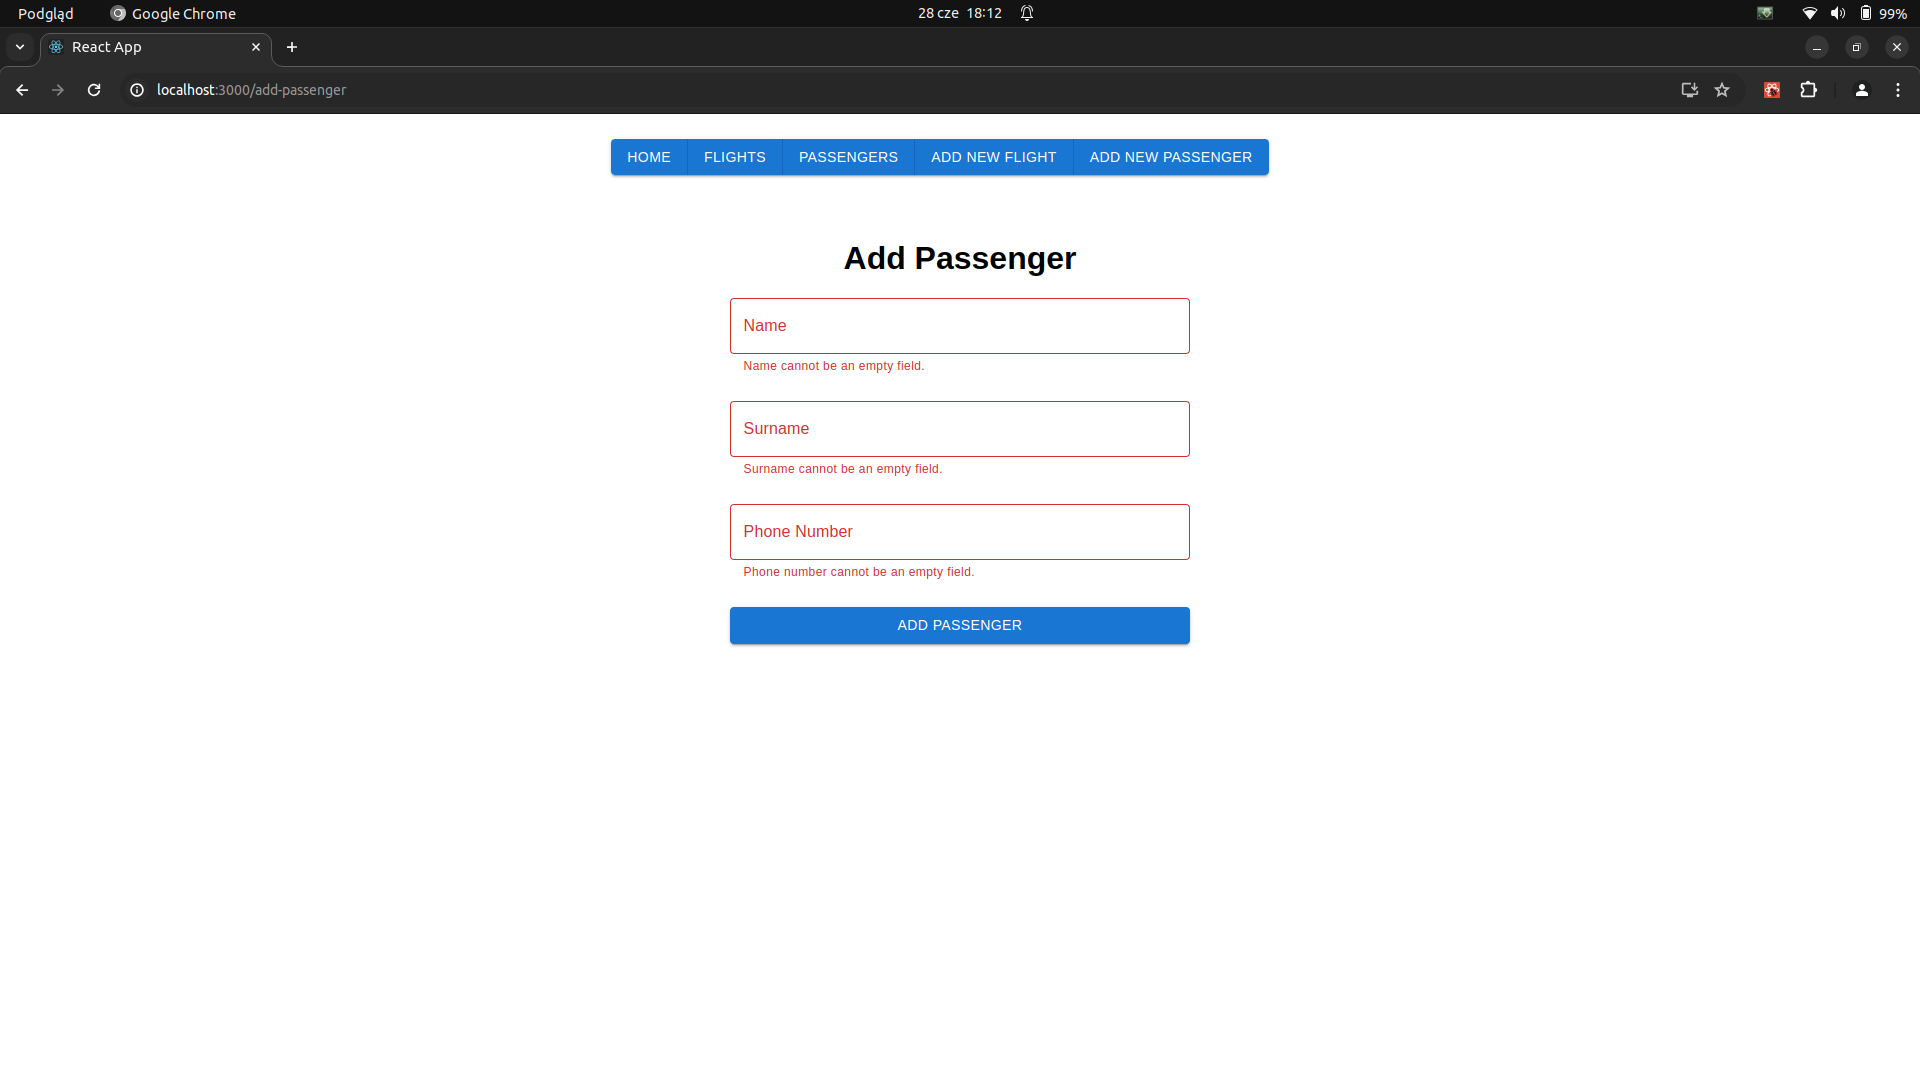This screenshot has height=1080, width=1920.
Task: Go to the FLIGHTS page
Action: tap(734, 157)
